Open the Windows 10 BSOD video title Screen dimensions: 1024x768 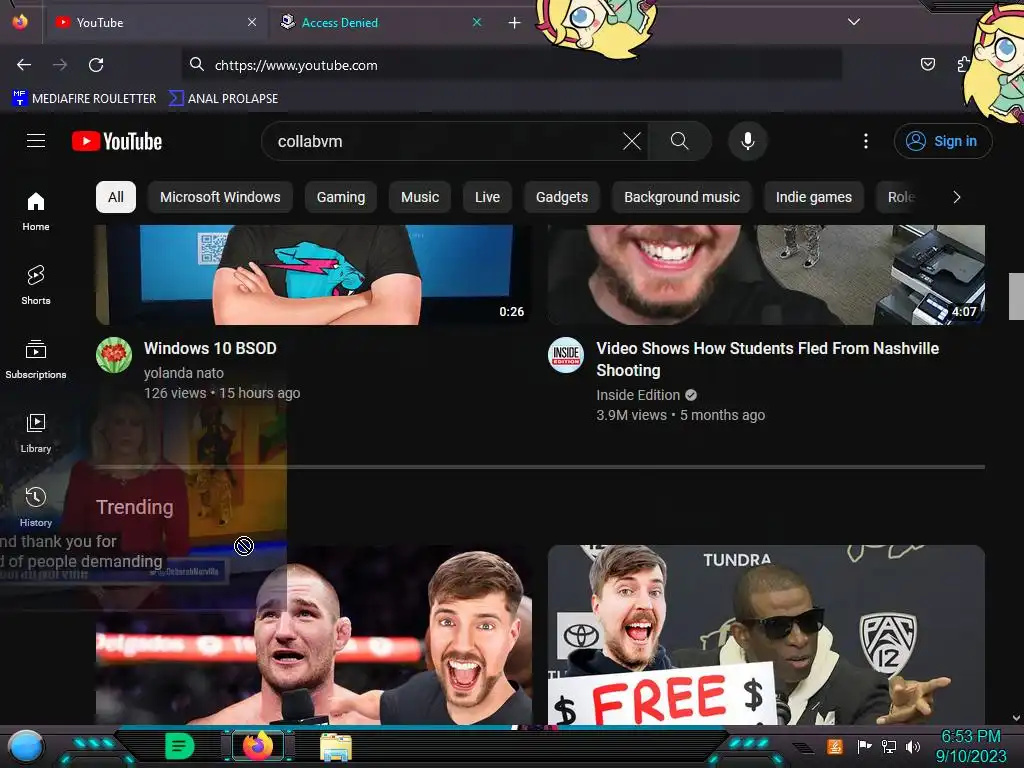(210, 349)
